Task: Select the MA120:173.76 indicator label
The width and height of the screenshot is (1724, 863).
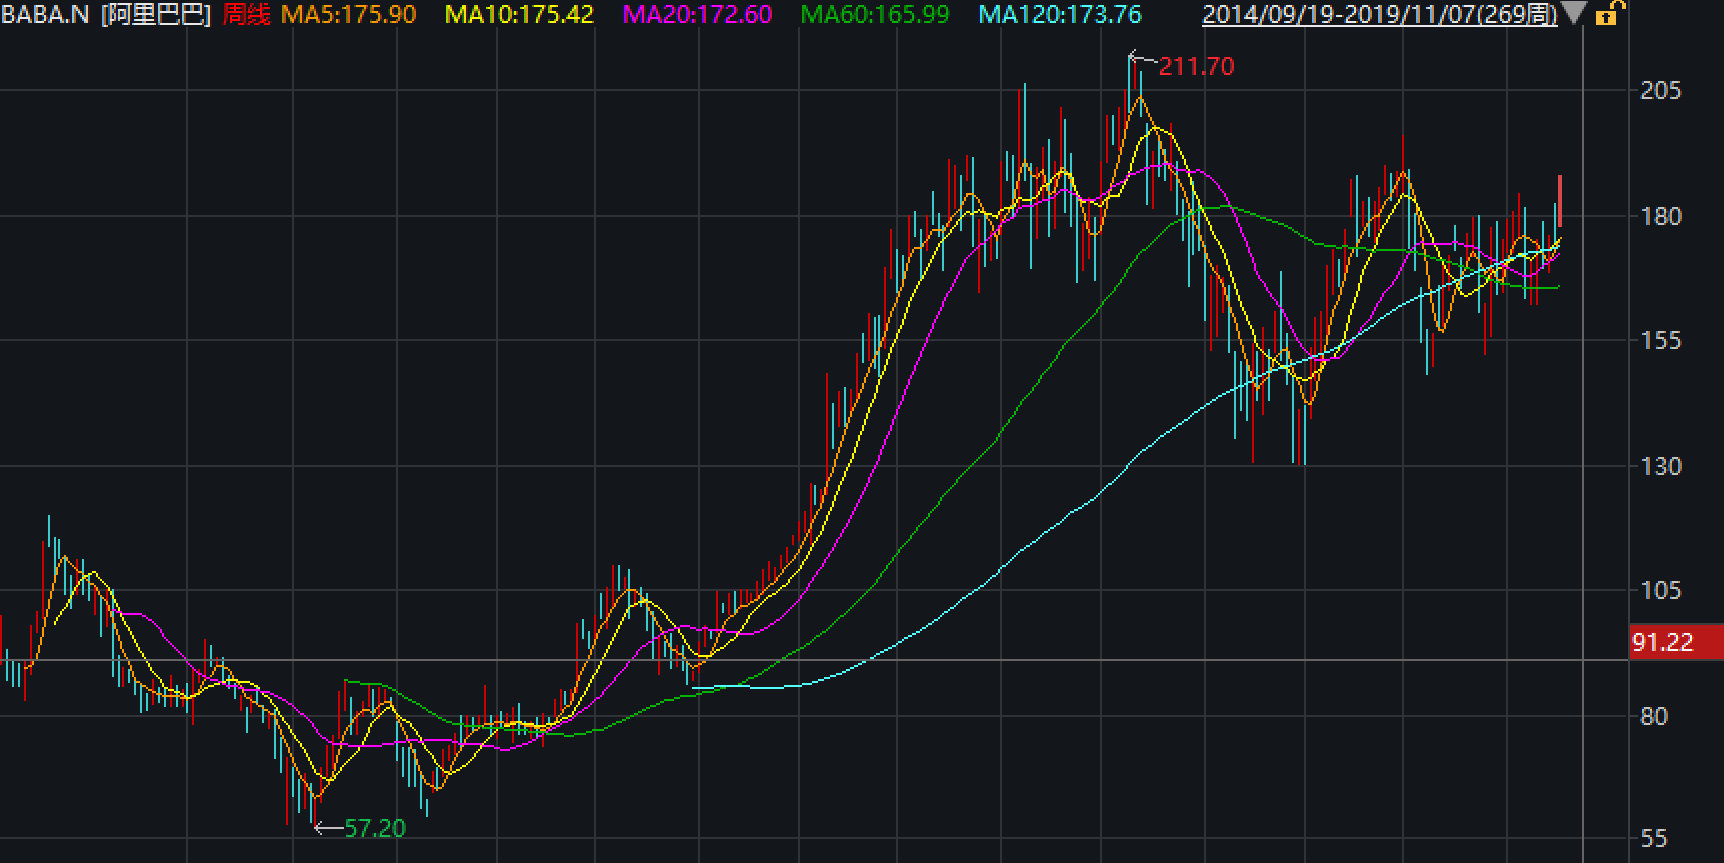Action: [x=1060, y=15]
